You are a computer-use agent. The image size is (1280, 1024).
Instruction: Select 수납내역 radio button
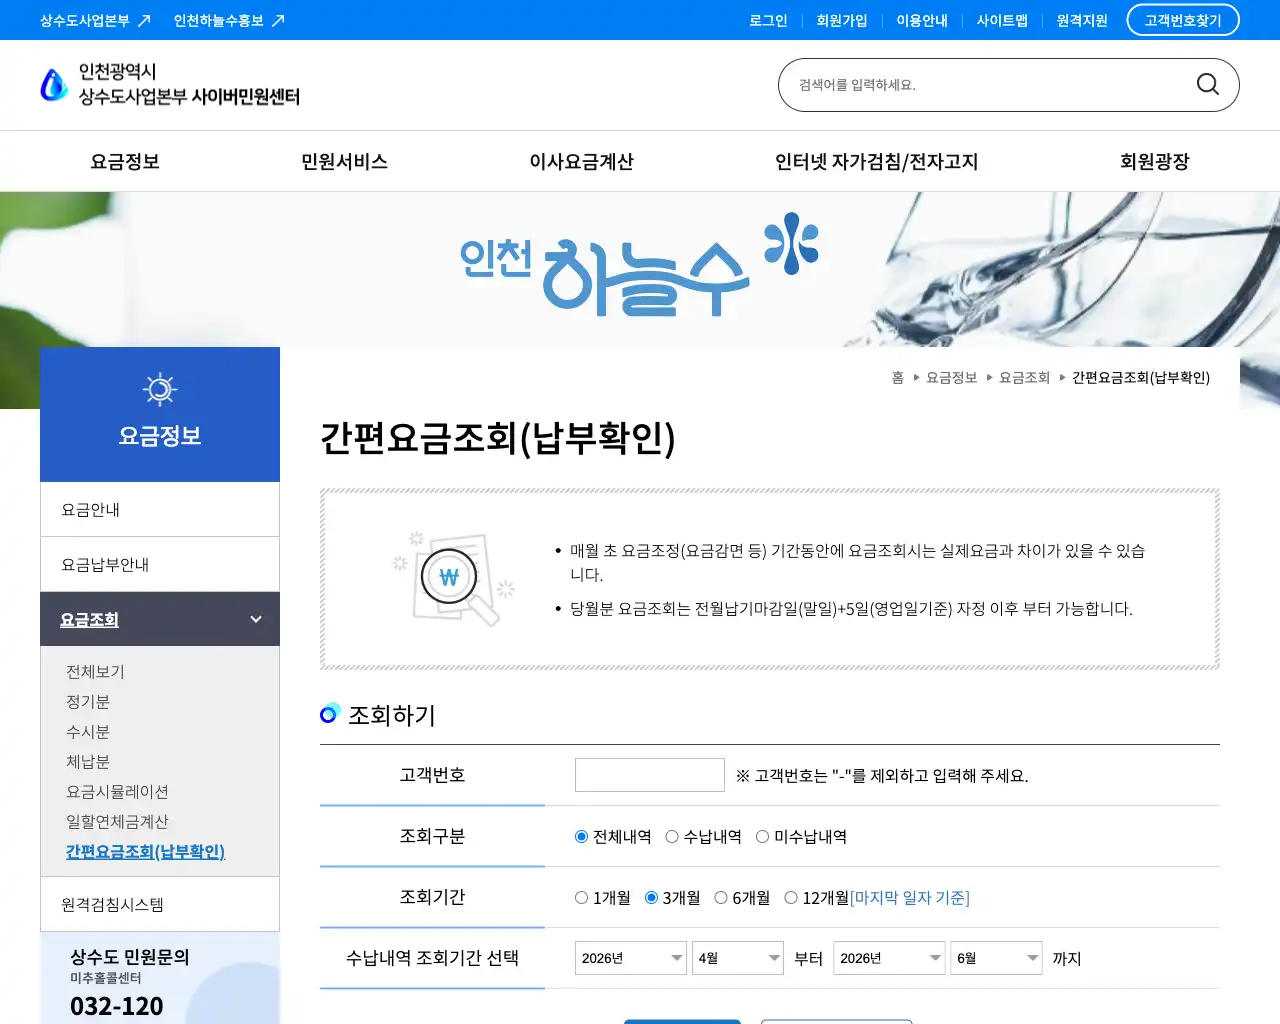(x=672, y=836)
